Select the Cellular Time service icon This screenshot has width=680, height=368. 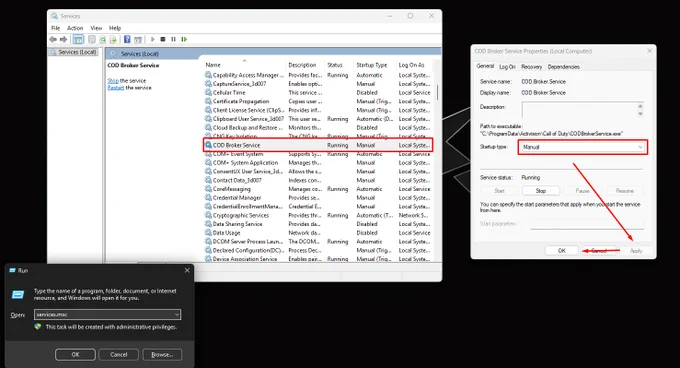208,92
